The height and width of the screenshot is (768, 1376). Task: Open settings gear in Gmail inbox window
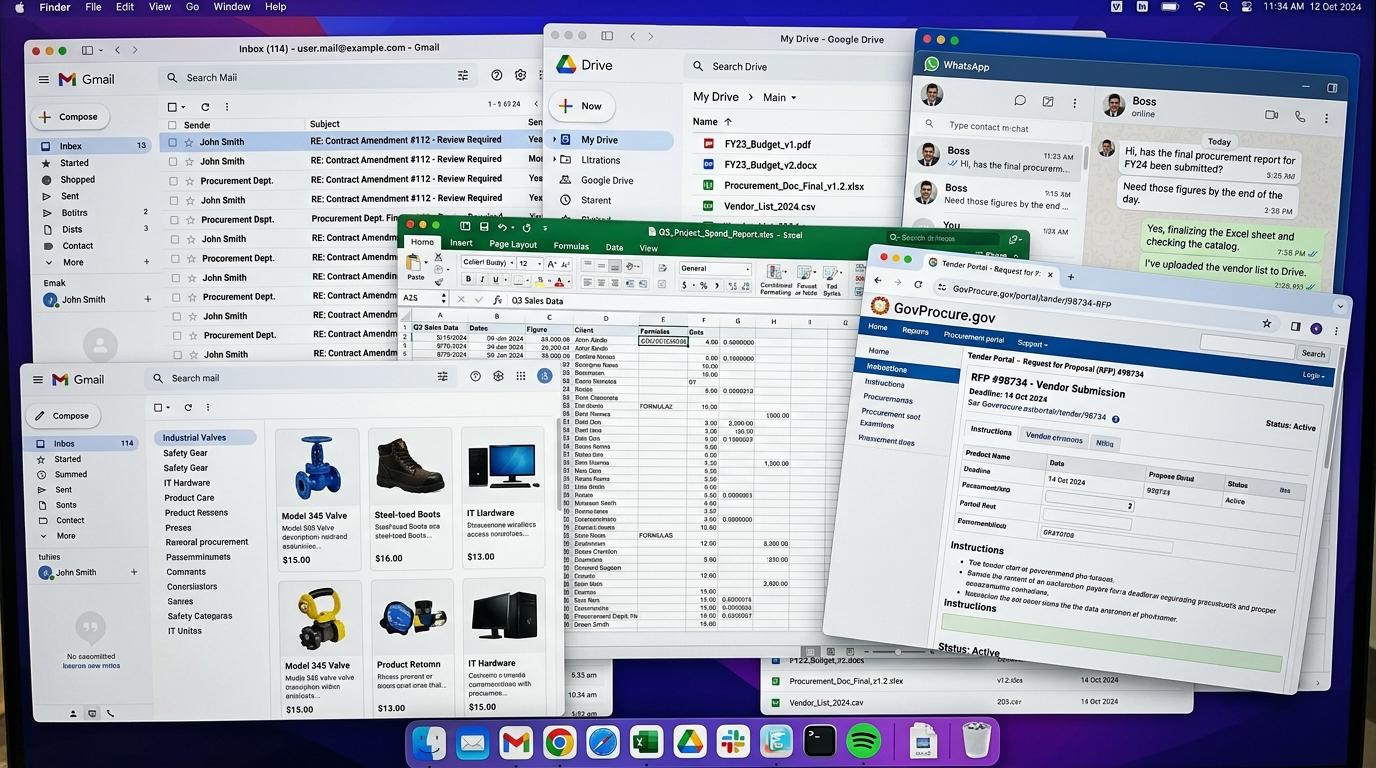520,76
